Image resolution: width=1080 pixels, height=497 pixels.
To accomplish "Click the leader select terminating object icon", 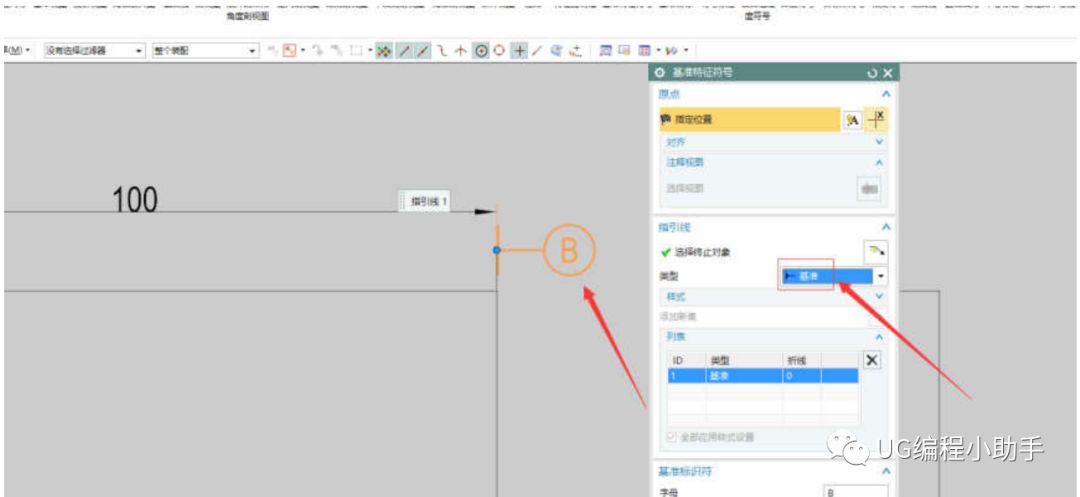I will [875, 252].
